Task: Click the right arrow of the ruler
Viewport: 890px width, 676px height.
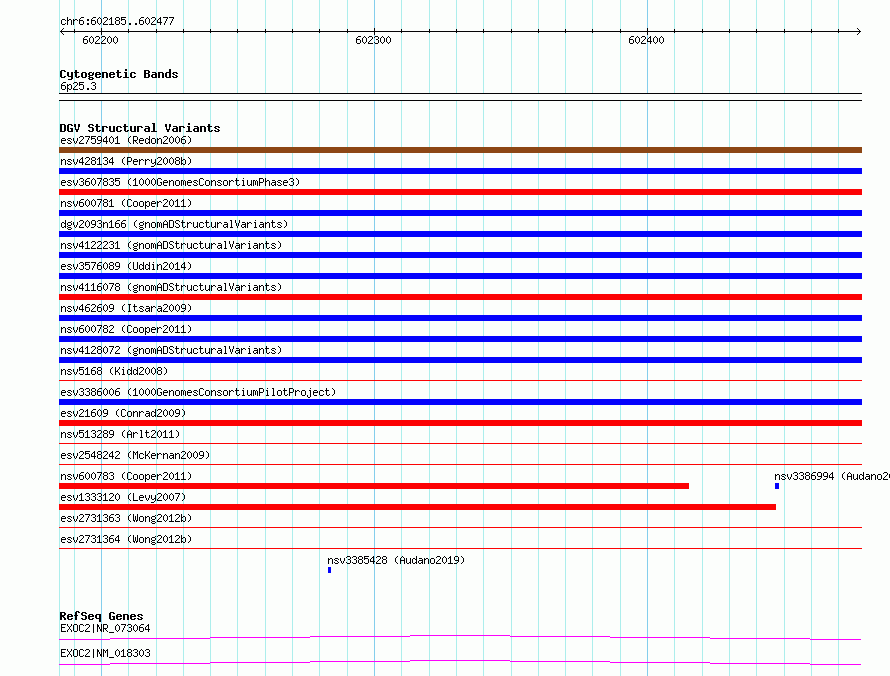Action: click(x=859, y=32)
